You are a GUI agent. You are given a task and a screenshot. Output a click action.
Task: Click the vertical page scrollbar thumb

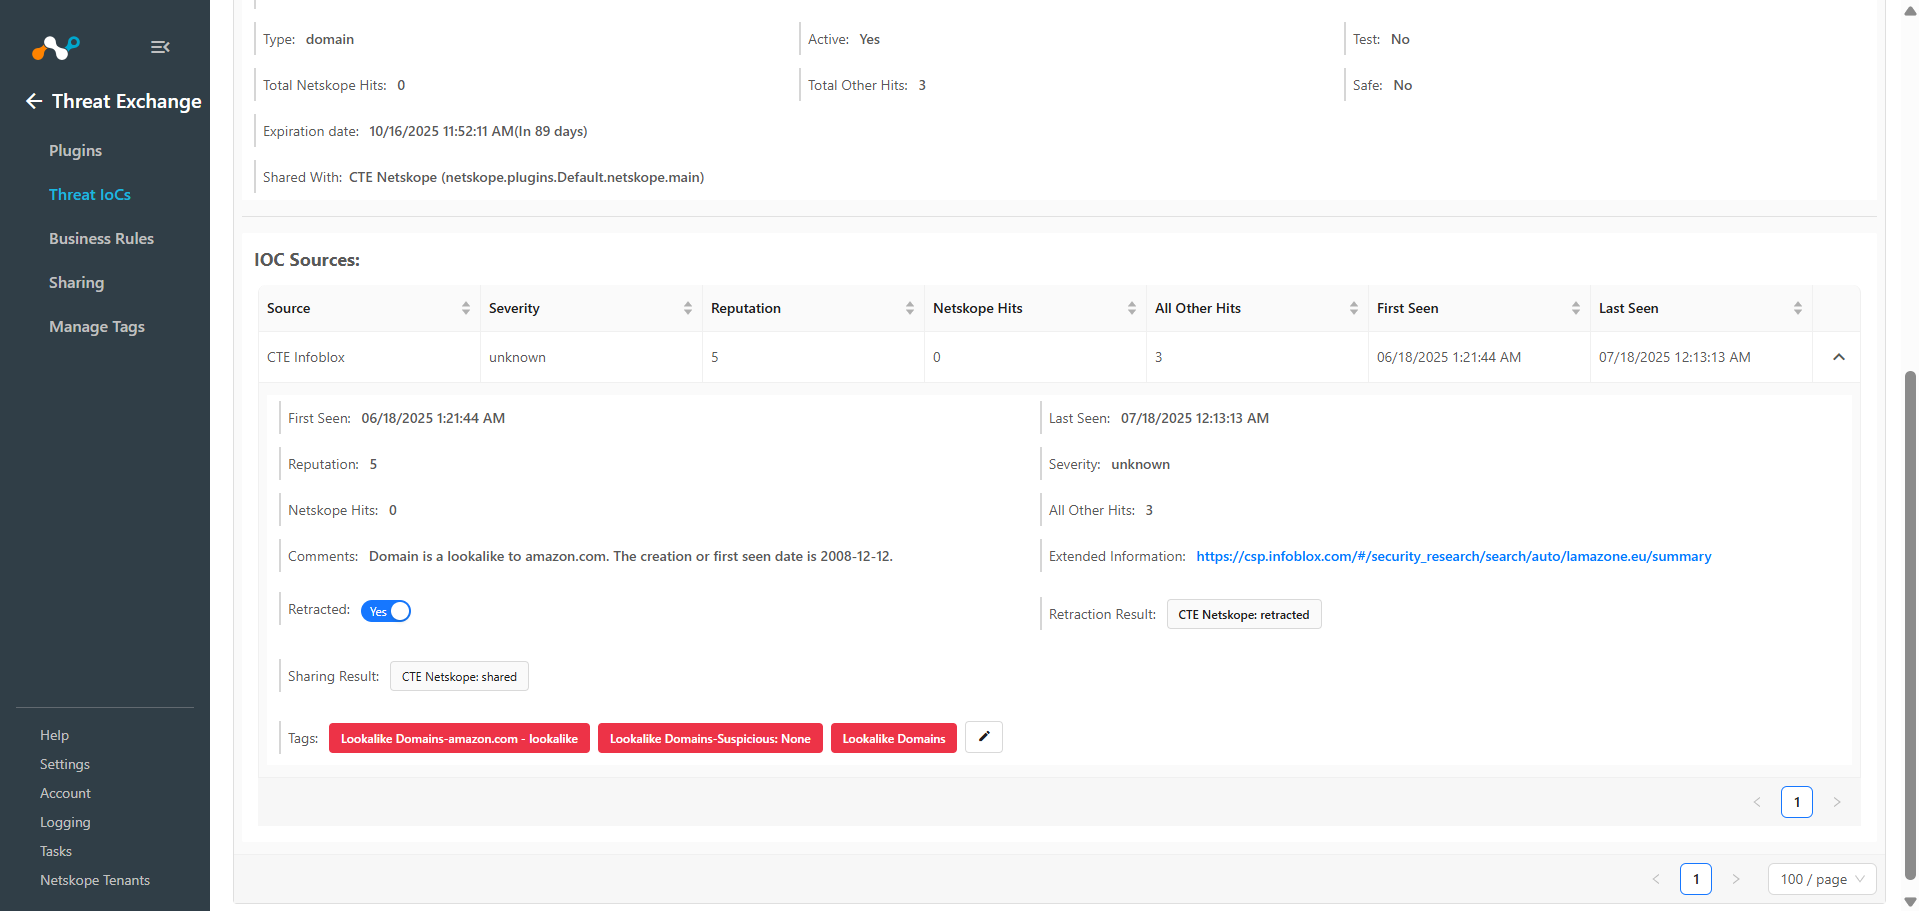point(1910,625)
